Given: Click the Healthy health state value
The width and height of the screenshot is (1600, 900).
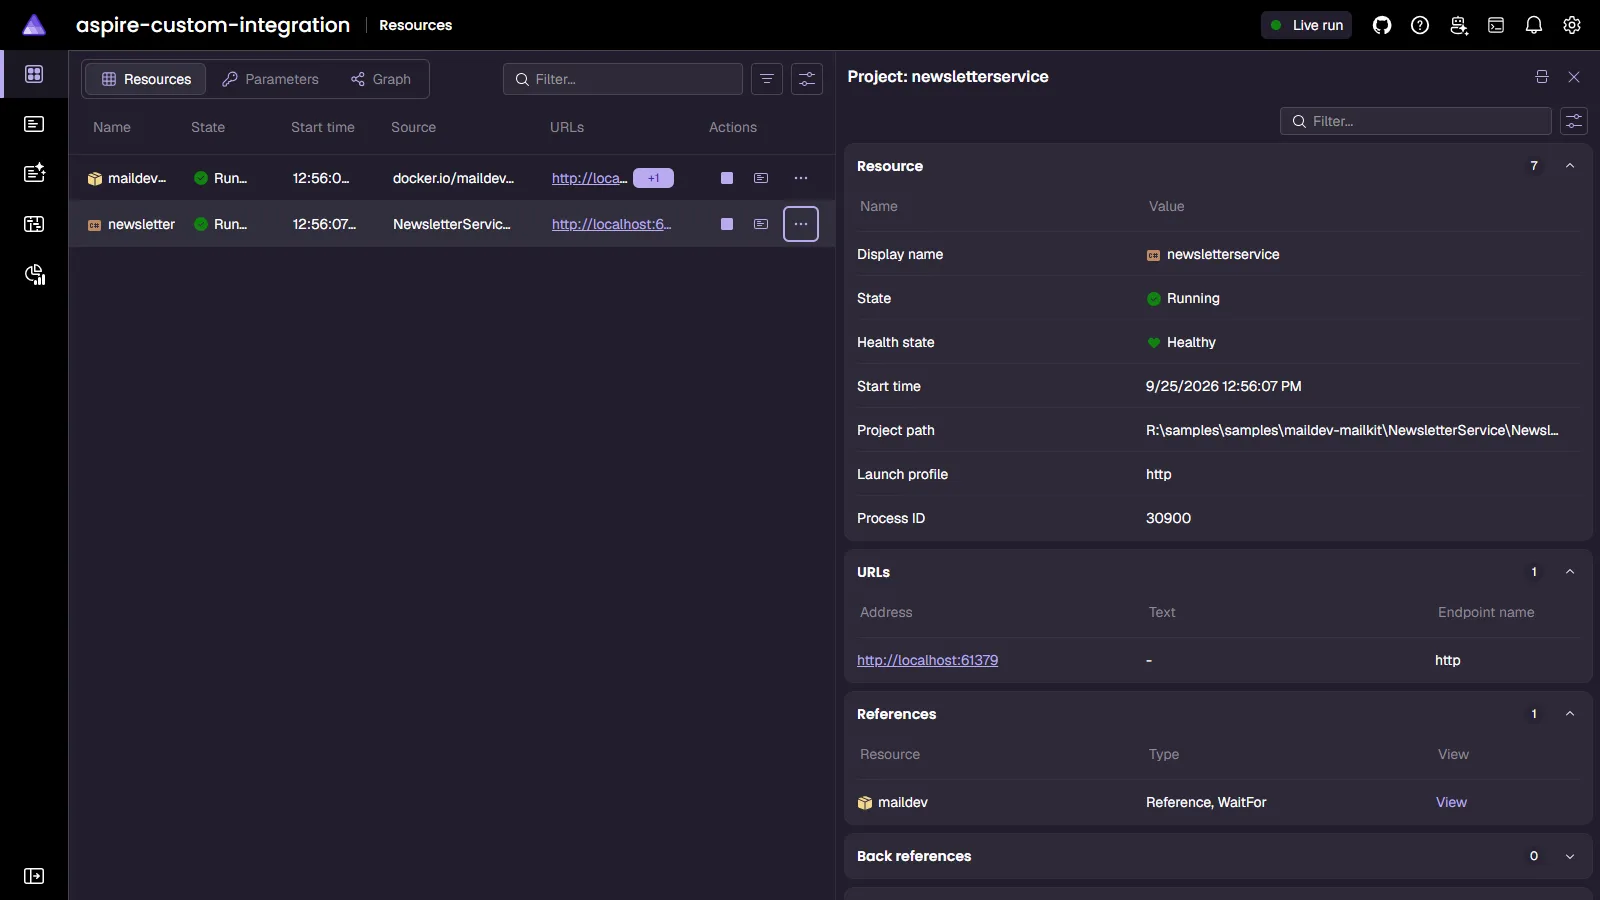Looking at the screenshot, I should [x=1181, y=342].
